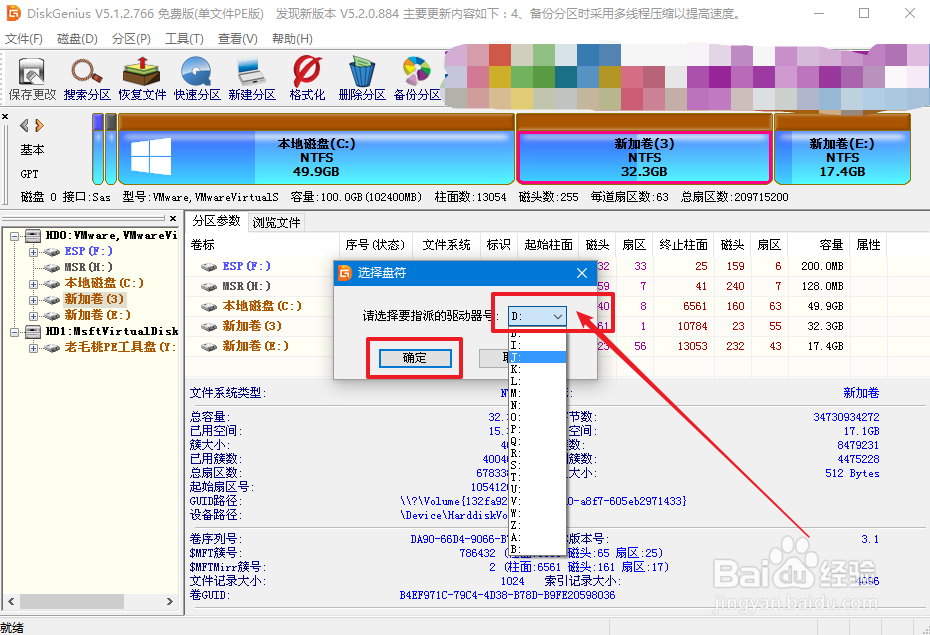Click the Delete Partition (删除分区) icon

click(362, 79)
